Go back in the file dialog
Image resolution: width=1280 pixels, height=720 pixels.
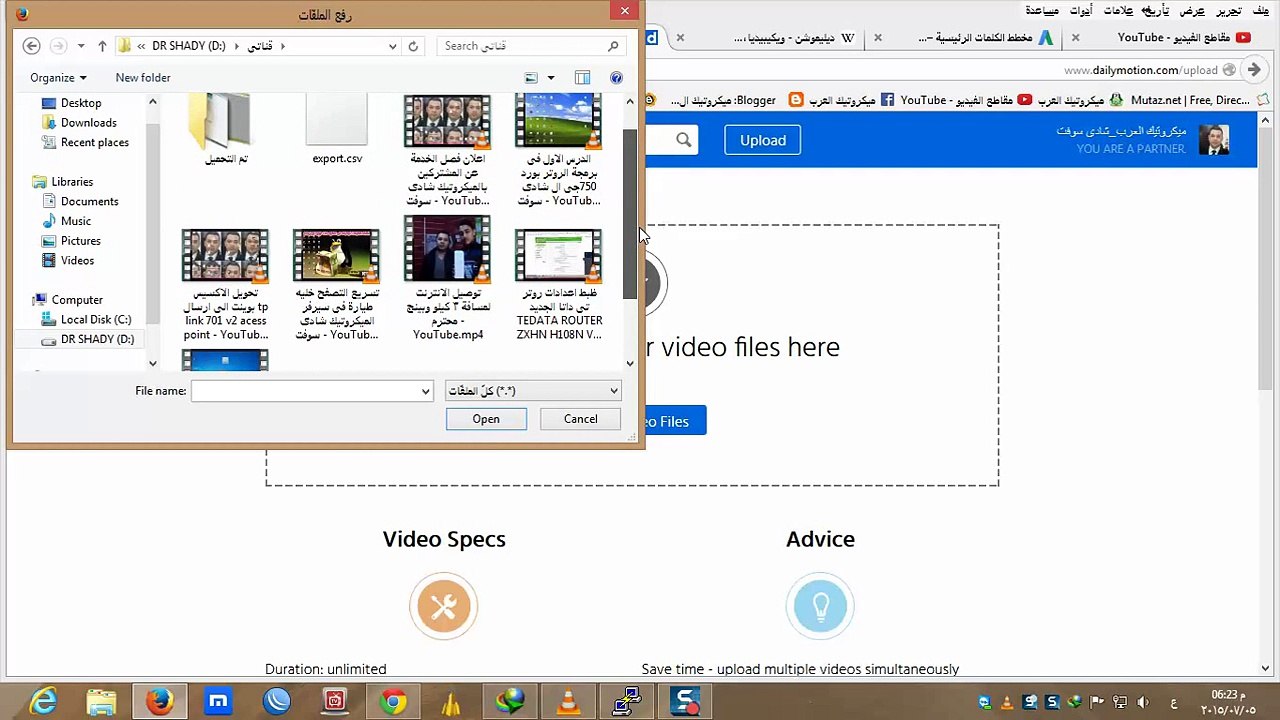click(31, 46)
